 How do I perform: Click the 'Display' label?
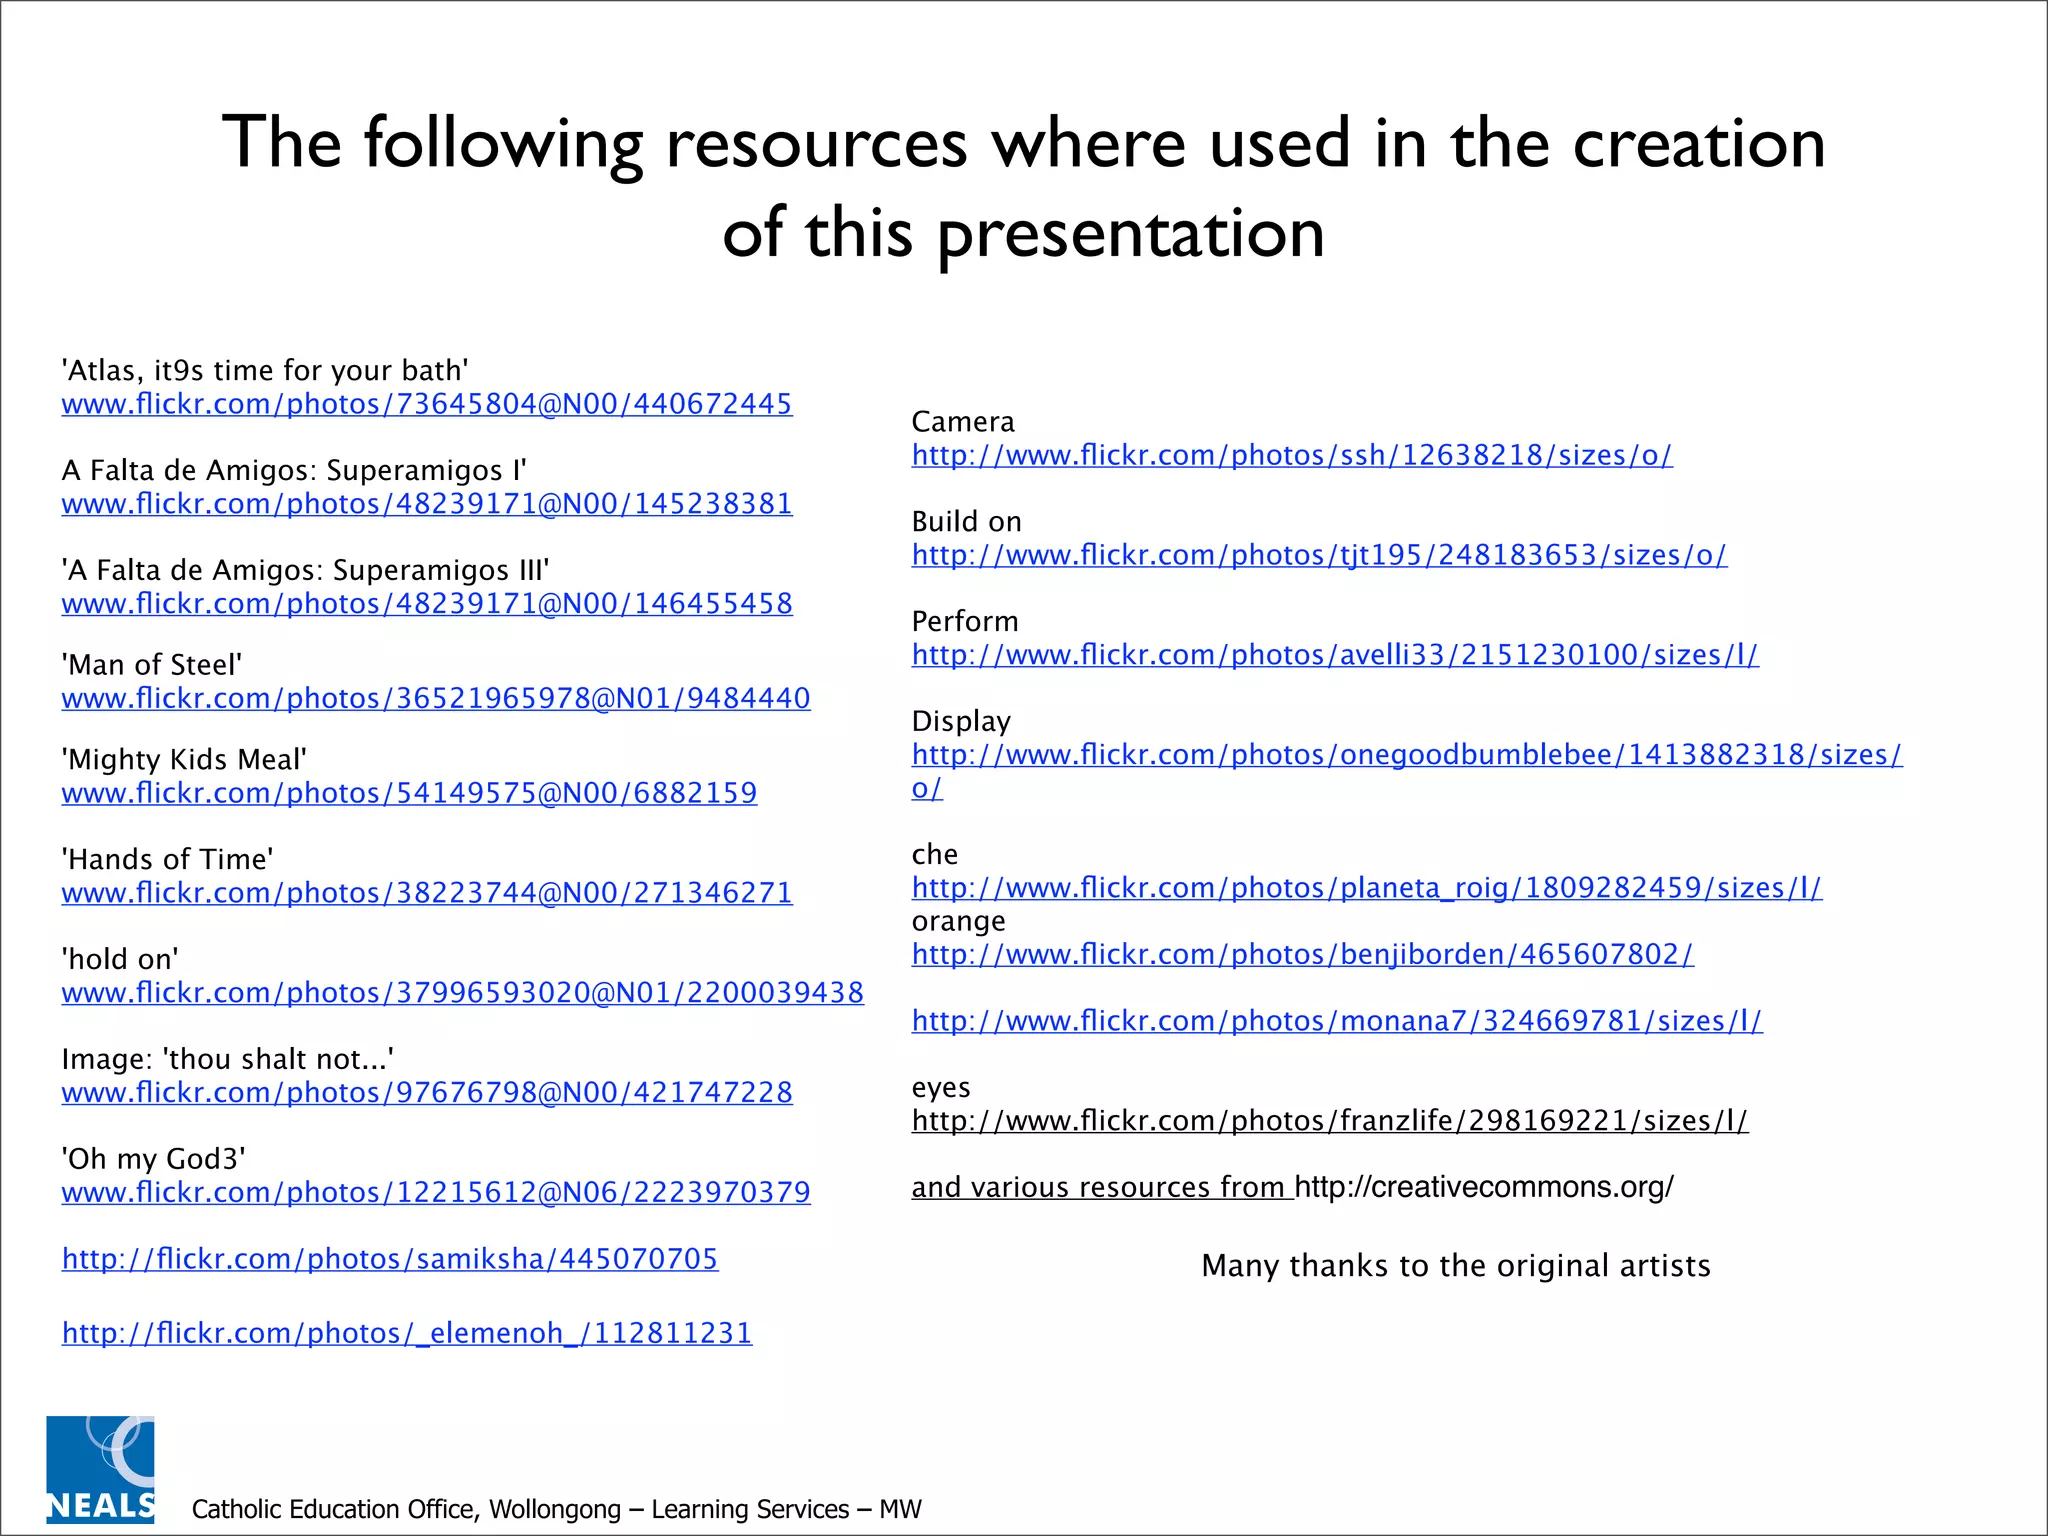(961, 722)
